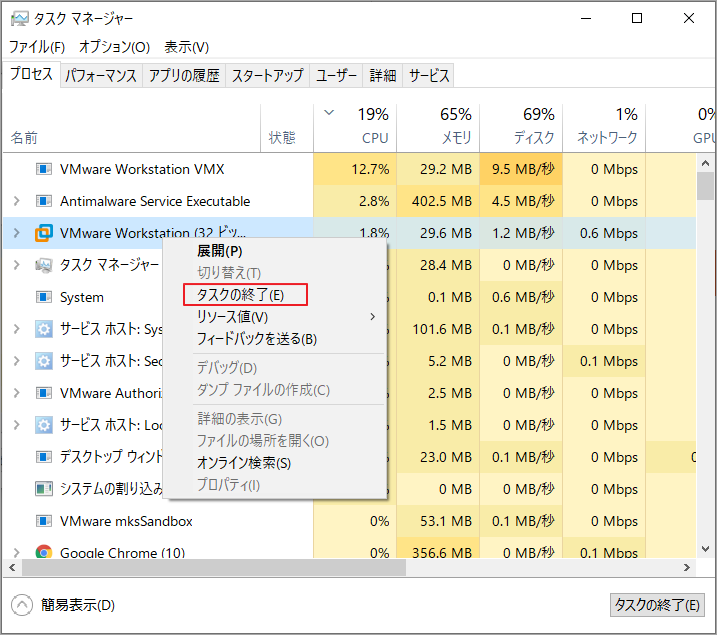717x635 pixels.
Task: Click the デスクトップ ウィンドウ process icon
Action: click(43, 457)
